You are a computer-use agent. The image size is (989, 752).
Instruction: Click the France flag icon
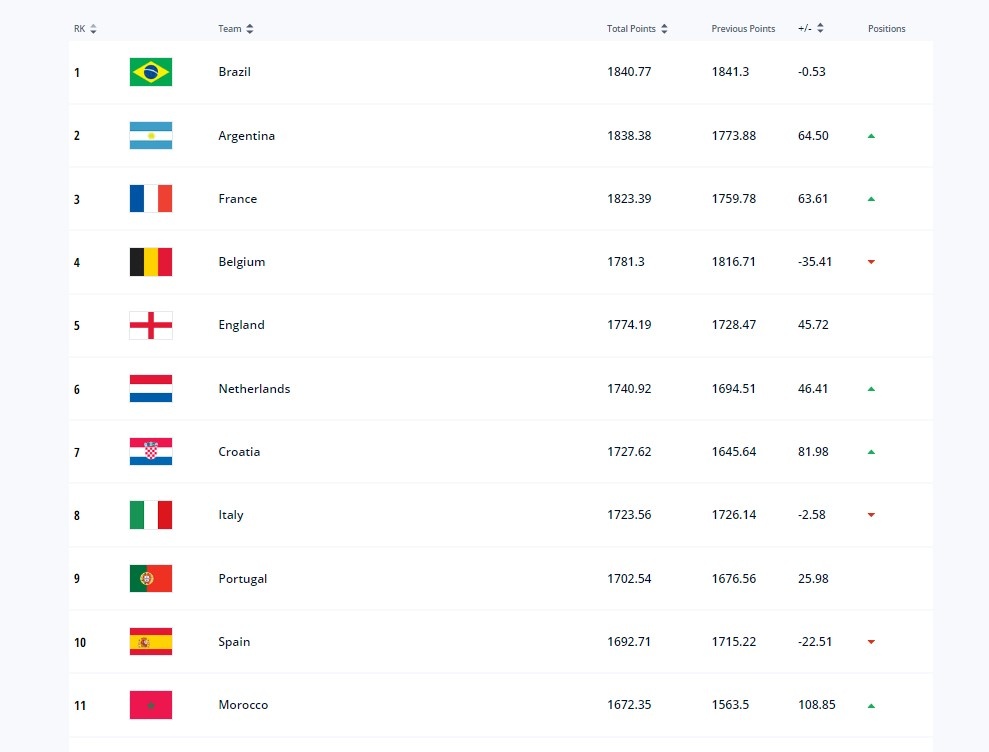(151, 199)
